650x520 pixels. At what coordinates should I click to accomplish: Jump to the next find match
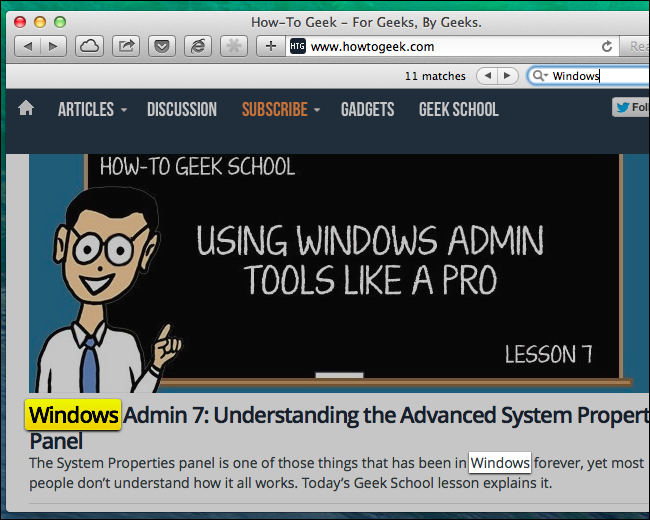click(x=507, y=76)
